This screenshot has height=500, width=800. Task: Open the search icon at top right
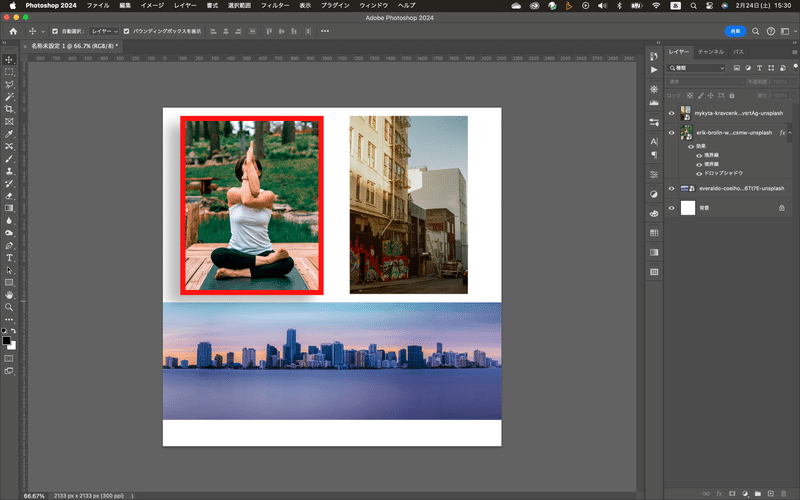tap(757, 31)
